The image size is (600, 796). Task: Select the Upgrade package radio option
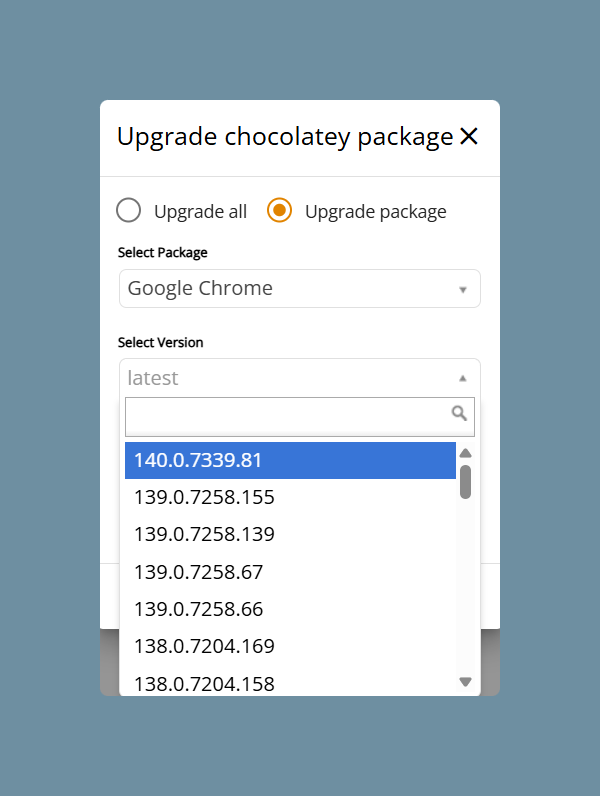coord(279,210)
